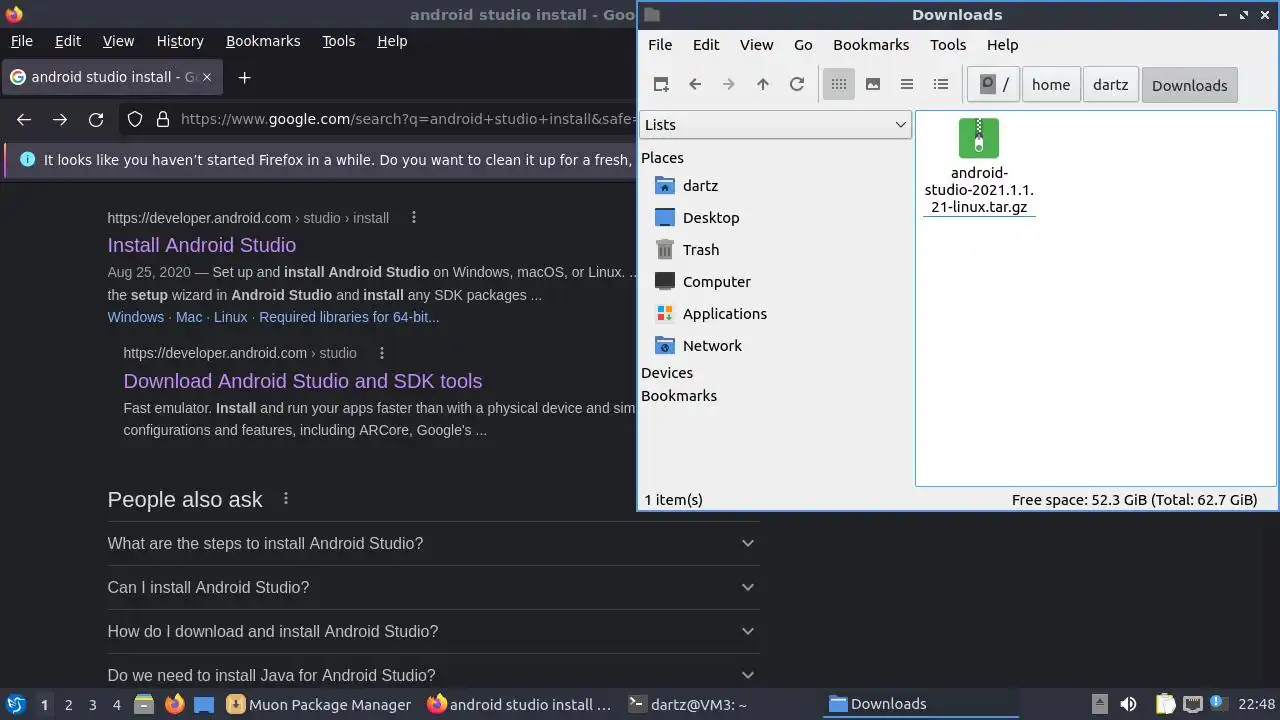Expand 'Do we need to install Java' question
The image size is (1280, 720).
[x=433, y=675]
